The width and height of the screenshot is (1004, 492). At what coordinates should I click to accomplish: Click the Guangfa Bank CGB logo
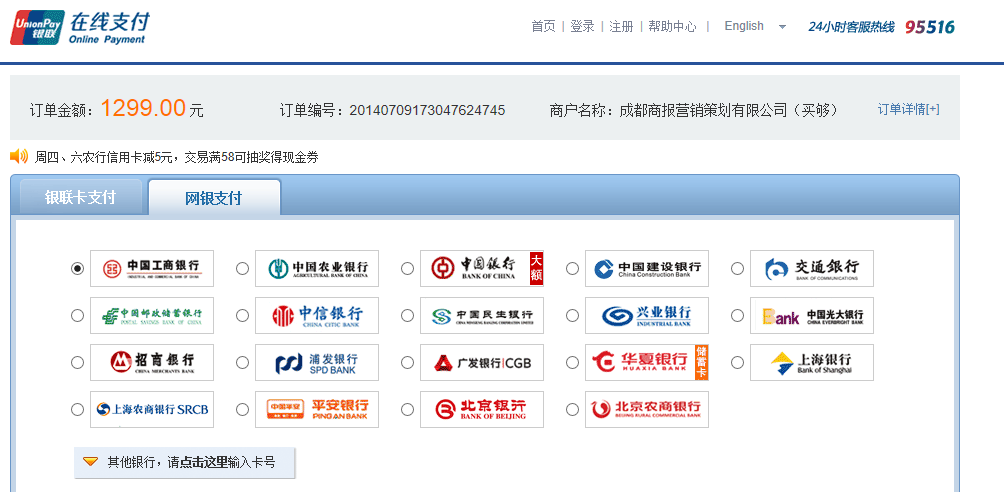click(x=482, y=363)
